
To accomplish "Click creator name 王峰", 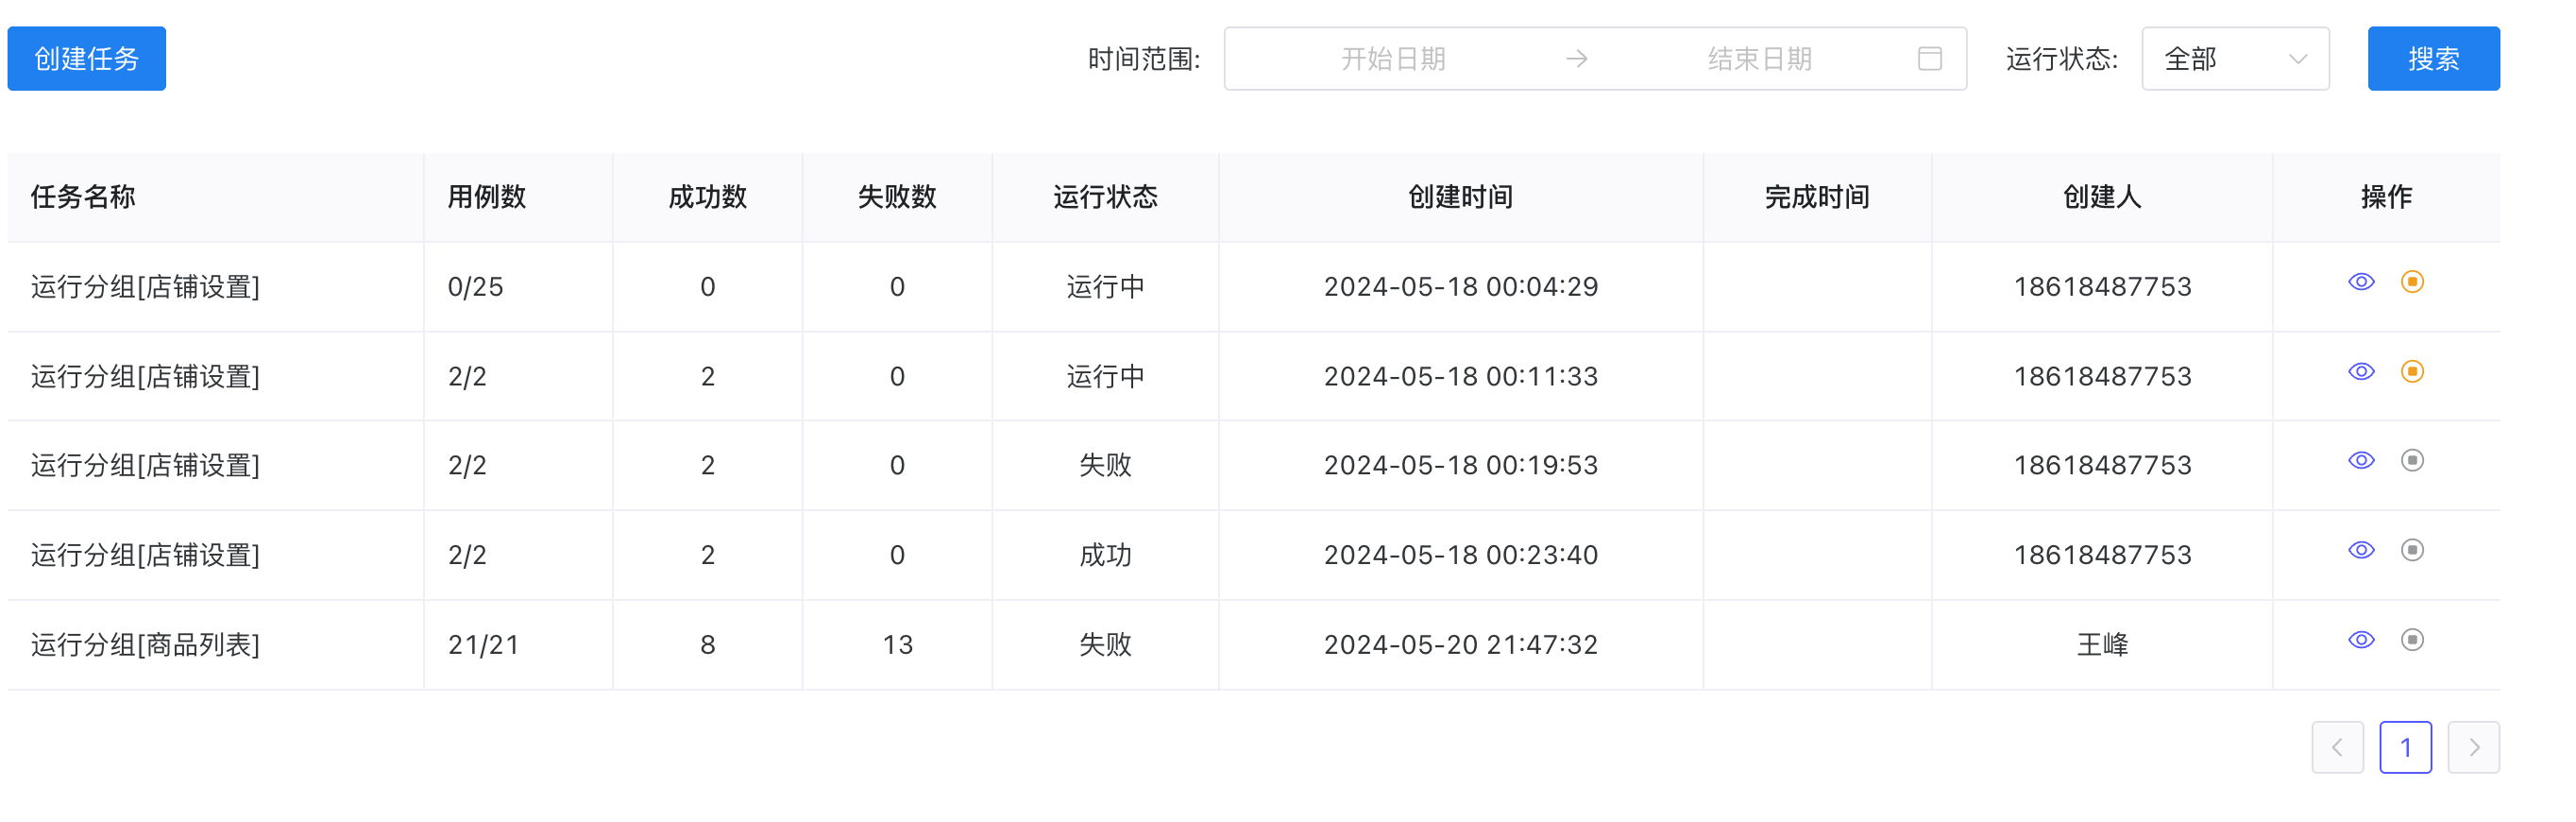I will 2102,645.
